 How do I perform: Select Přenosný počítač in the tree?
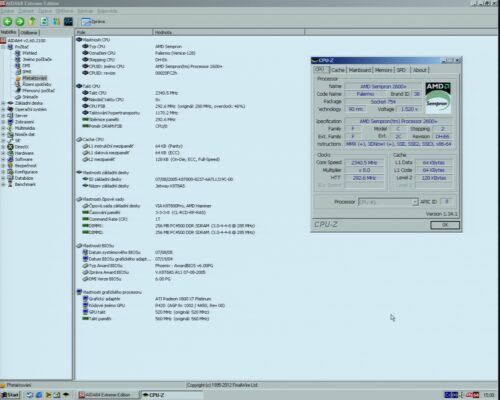38,91
